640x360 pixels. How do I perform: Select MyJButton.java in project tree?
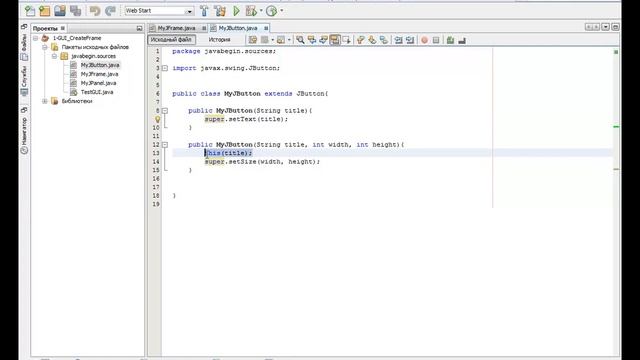(x=100, y=65)
